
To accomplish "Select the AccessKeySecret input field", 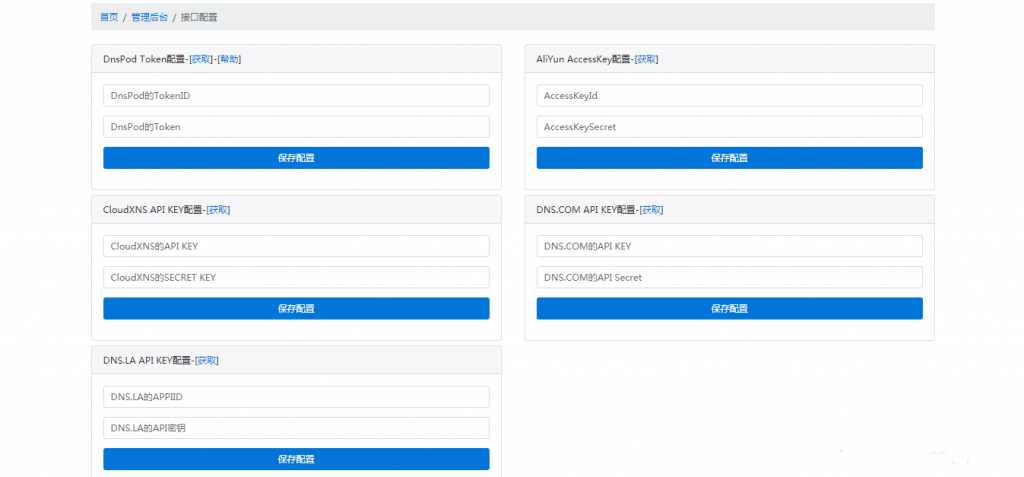I will click(x=729, y=127).
